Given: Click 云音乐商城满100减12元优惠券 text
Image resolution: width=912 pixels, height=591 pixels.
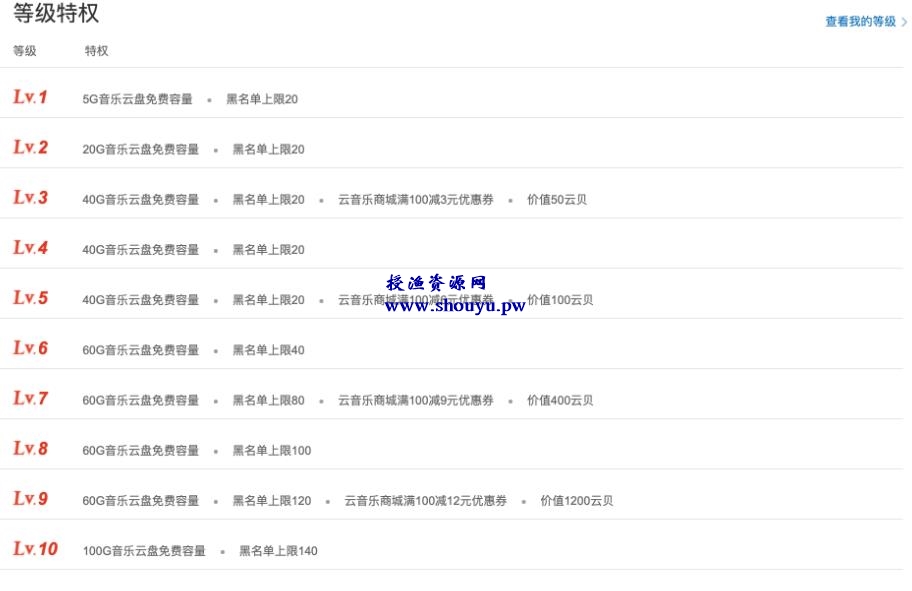Looking at the screenshot, I should [425, 500].
